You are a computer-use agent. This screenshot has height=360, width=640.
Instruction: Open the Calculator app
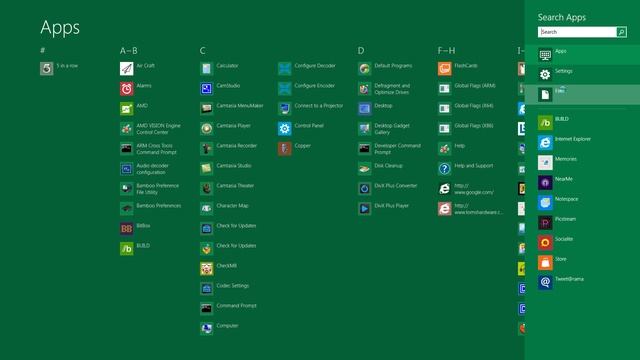[x=219, y=69]
